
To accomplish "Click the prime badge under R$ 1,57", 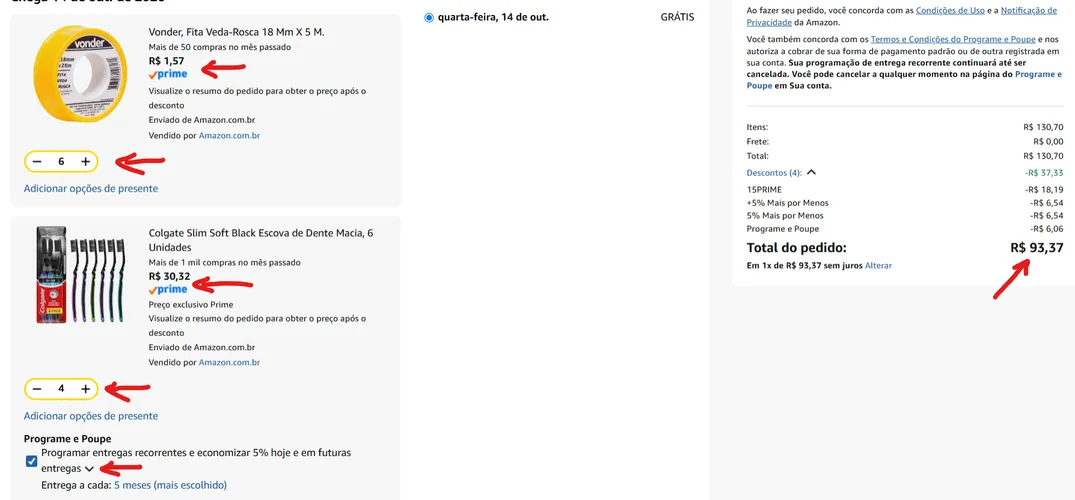I will point(167,74).
